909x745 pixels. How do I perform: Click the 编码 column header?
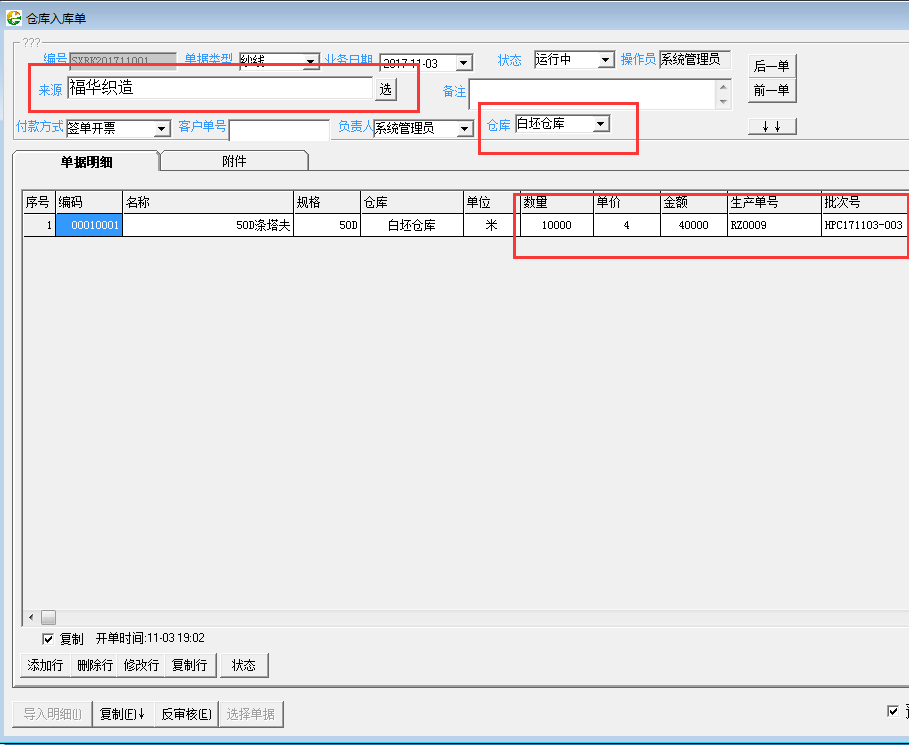89,202
